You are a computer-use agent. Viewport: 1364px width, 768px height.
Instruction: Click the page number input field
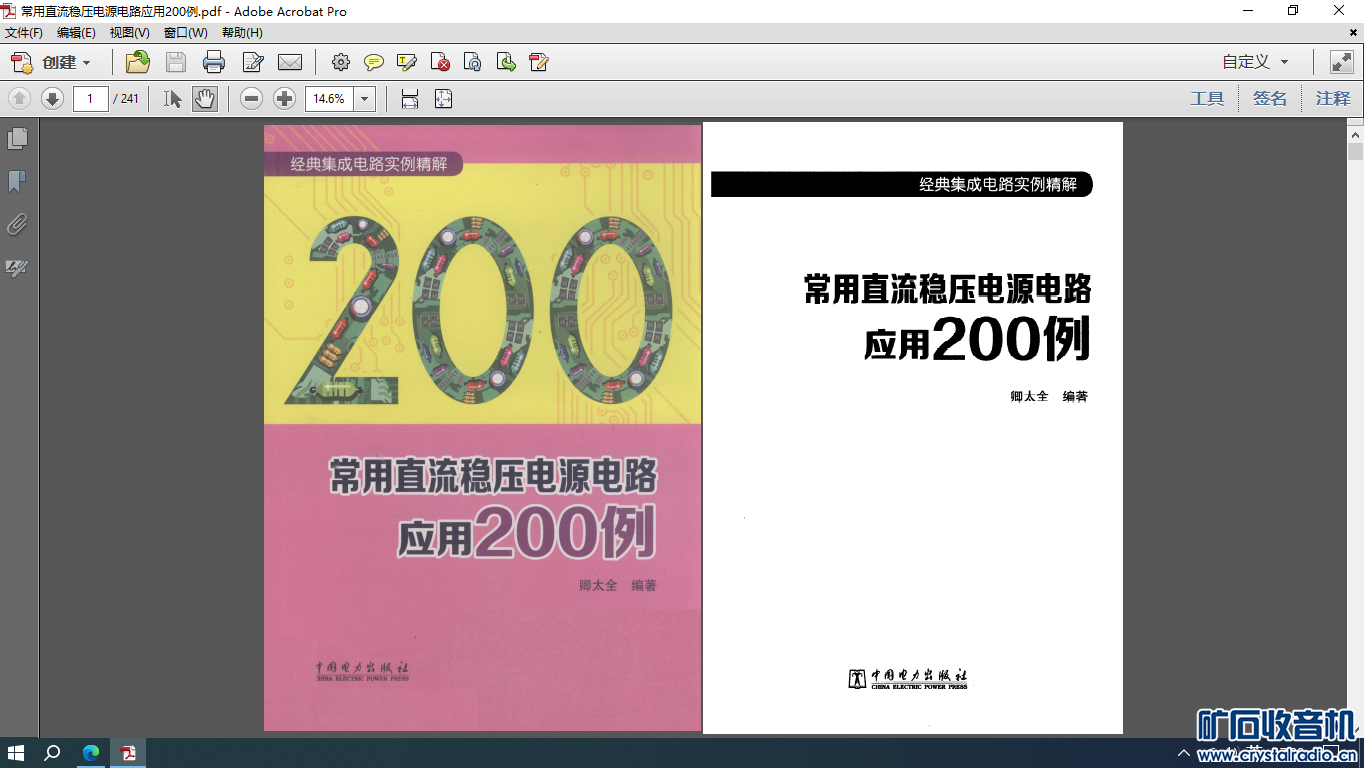(91, 99)
